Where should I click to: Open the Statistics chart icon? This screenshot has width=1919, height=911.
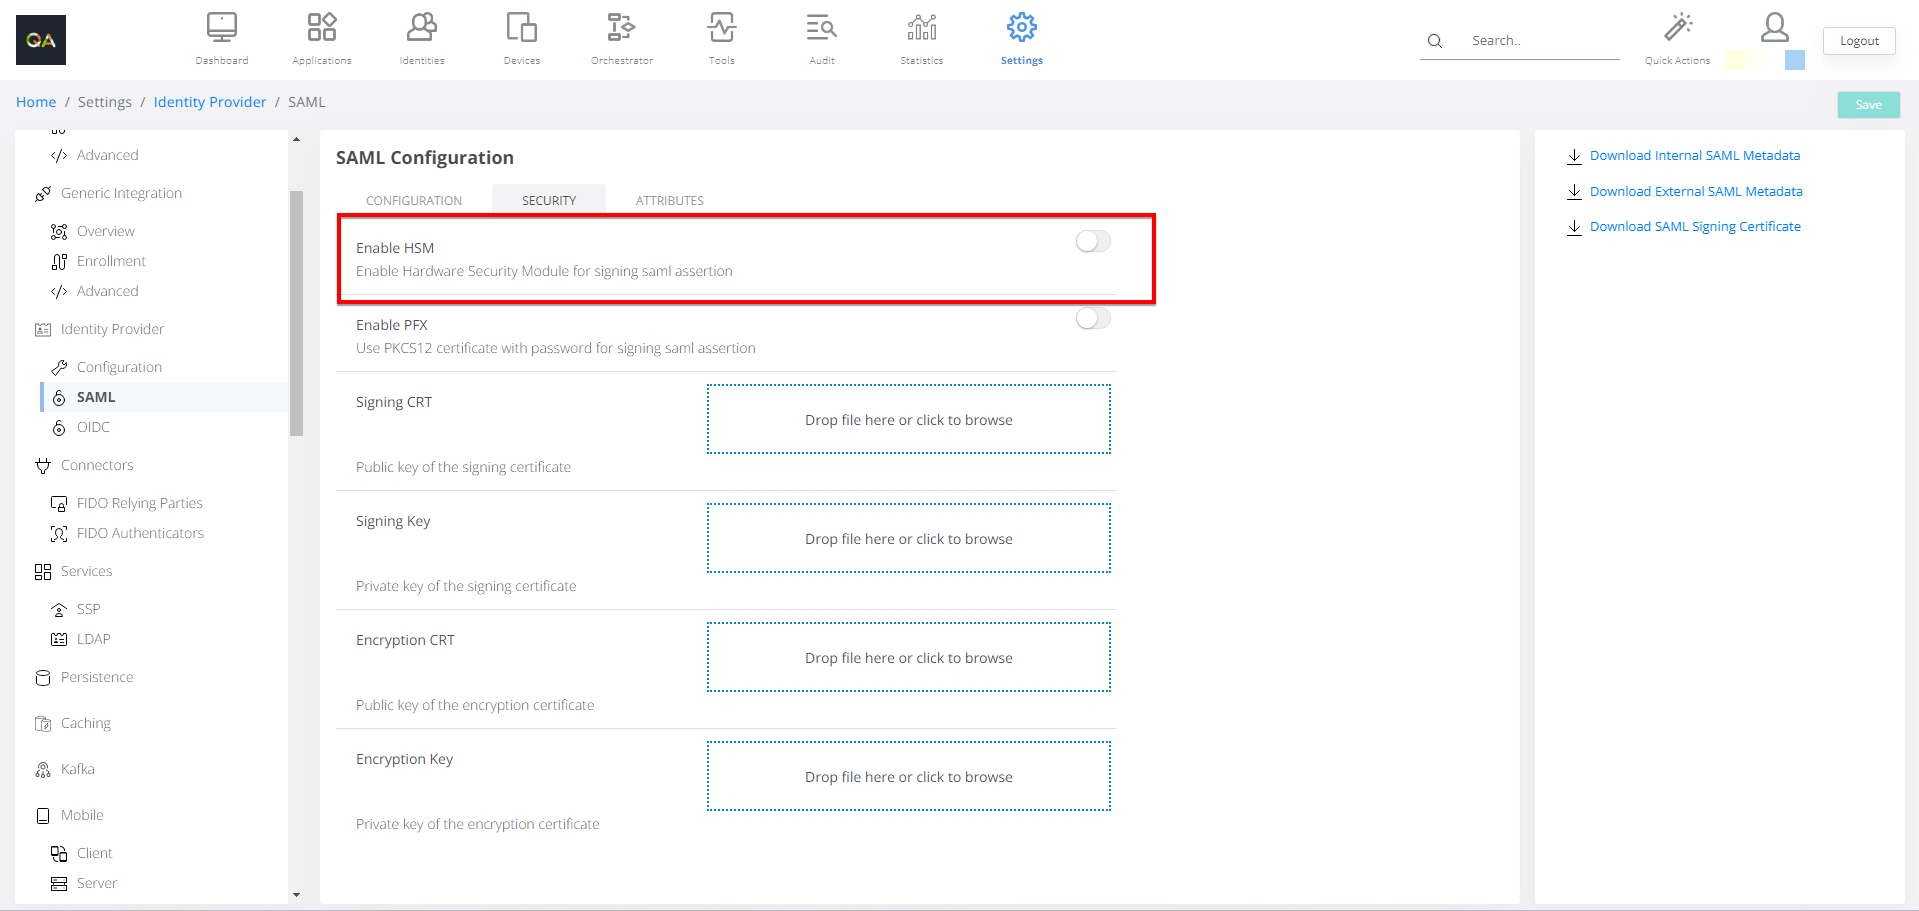click(x=921, y=28)
